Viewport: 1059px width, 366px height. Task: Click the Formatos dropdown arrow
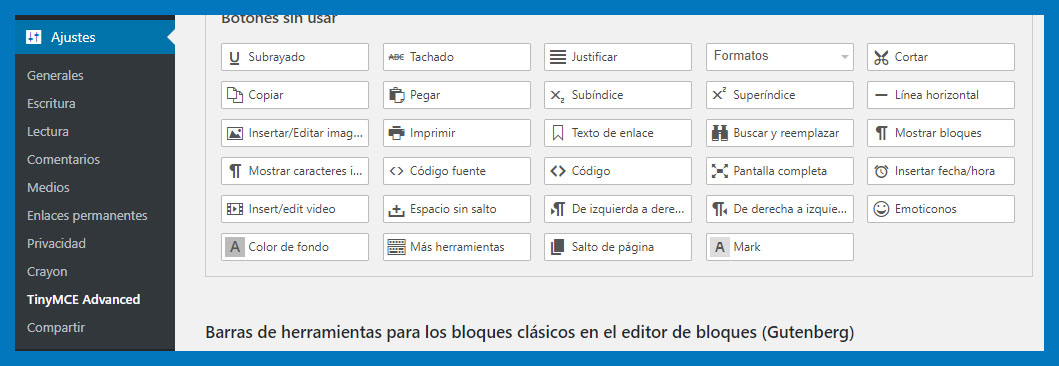[844, 57]
